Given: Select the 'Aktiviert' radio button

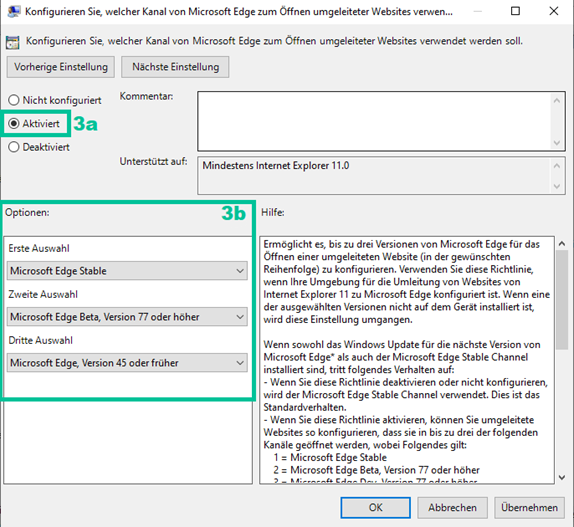Looking at the screenshot, I should click(x=14, y=124).
